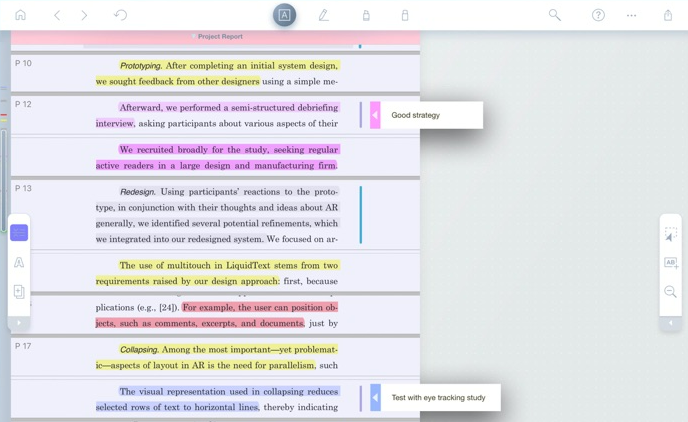Viewport: 688px width, 422px height.
Task: Collapse the Good strategy comment arrow
Action: pos(375,115)
